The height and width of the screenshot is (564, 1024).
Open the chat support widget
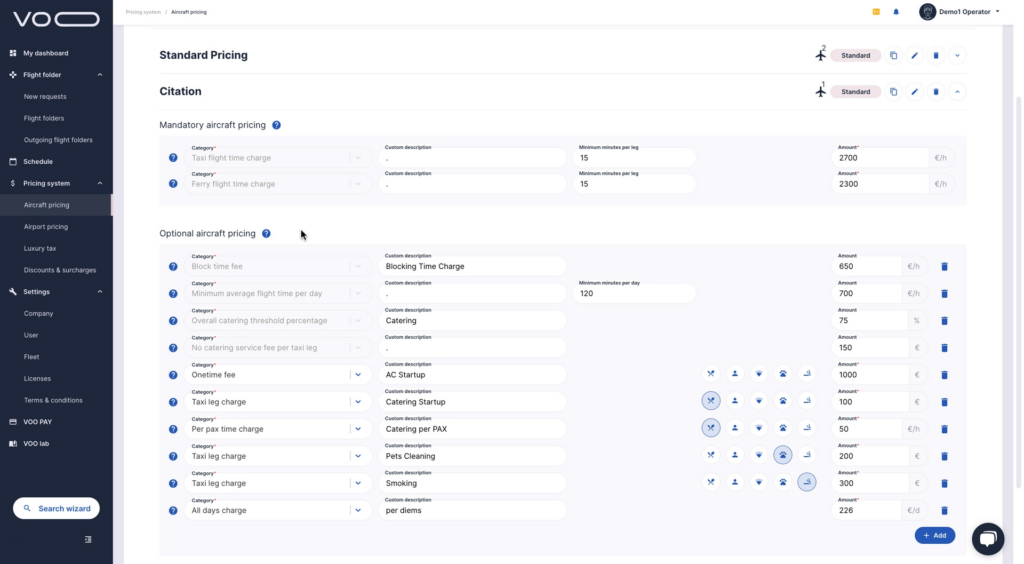pos(987,538)
